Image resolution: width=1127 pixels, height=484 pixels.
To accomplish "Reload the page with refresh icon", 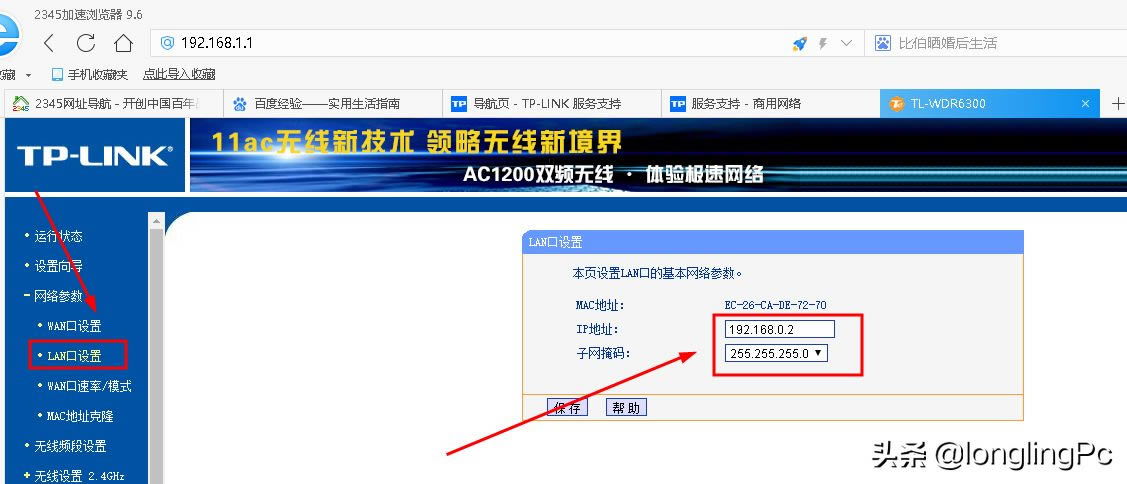I will [86, 43].
